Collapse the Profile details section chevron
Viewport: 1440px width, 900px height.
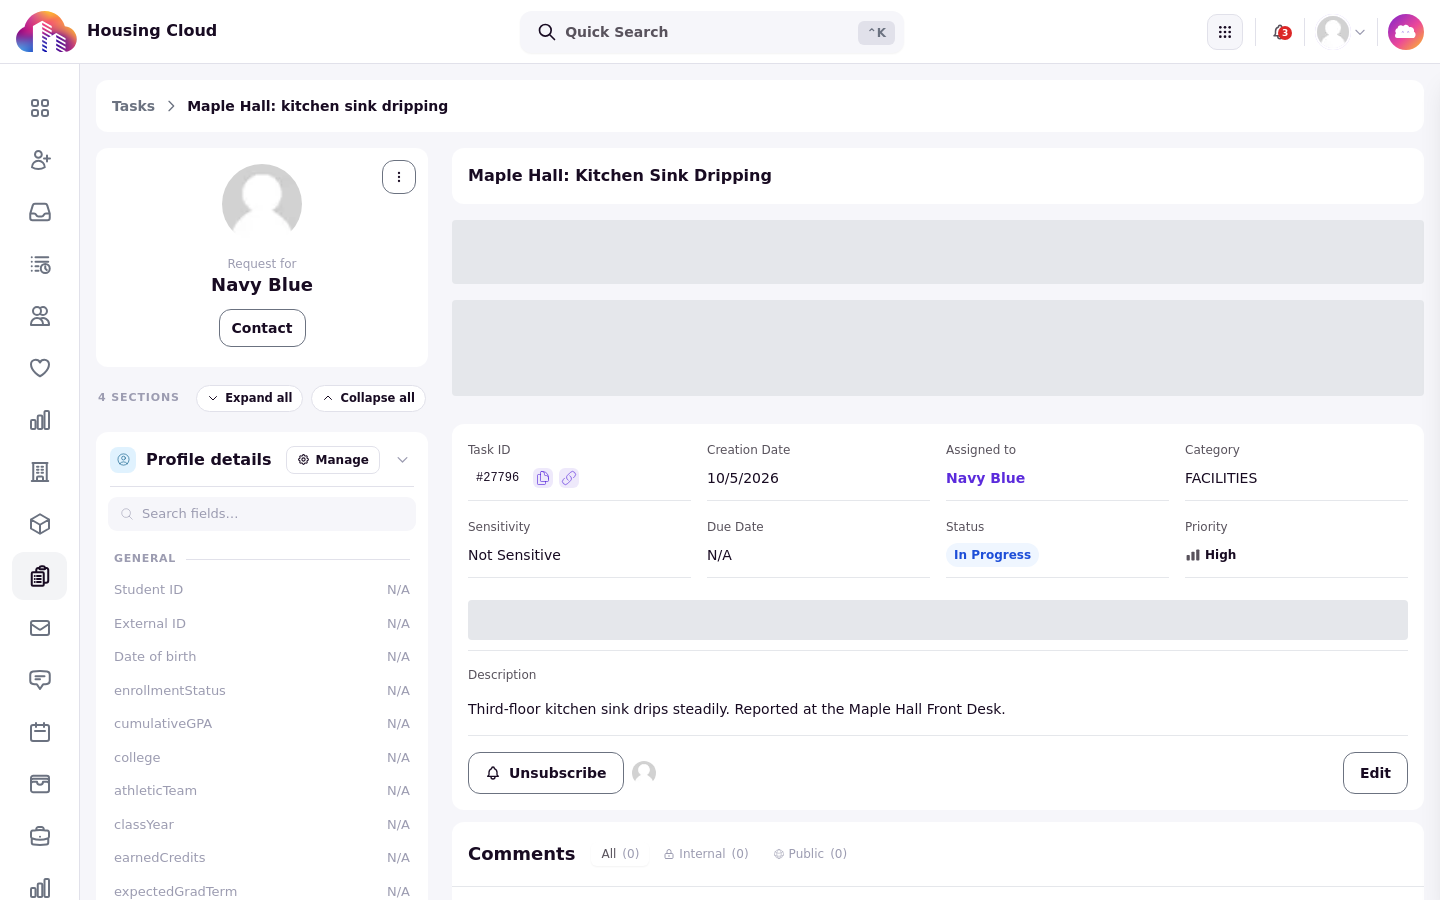tap(403, 460)
